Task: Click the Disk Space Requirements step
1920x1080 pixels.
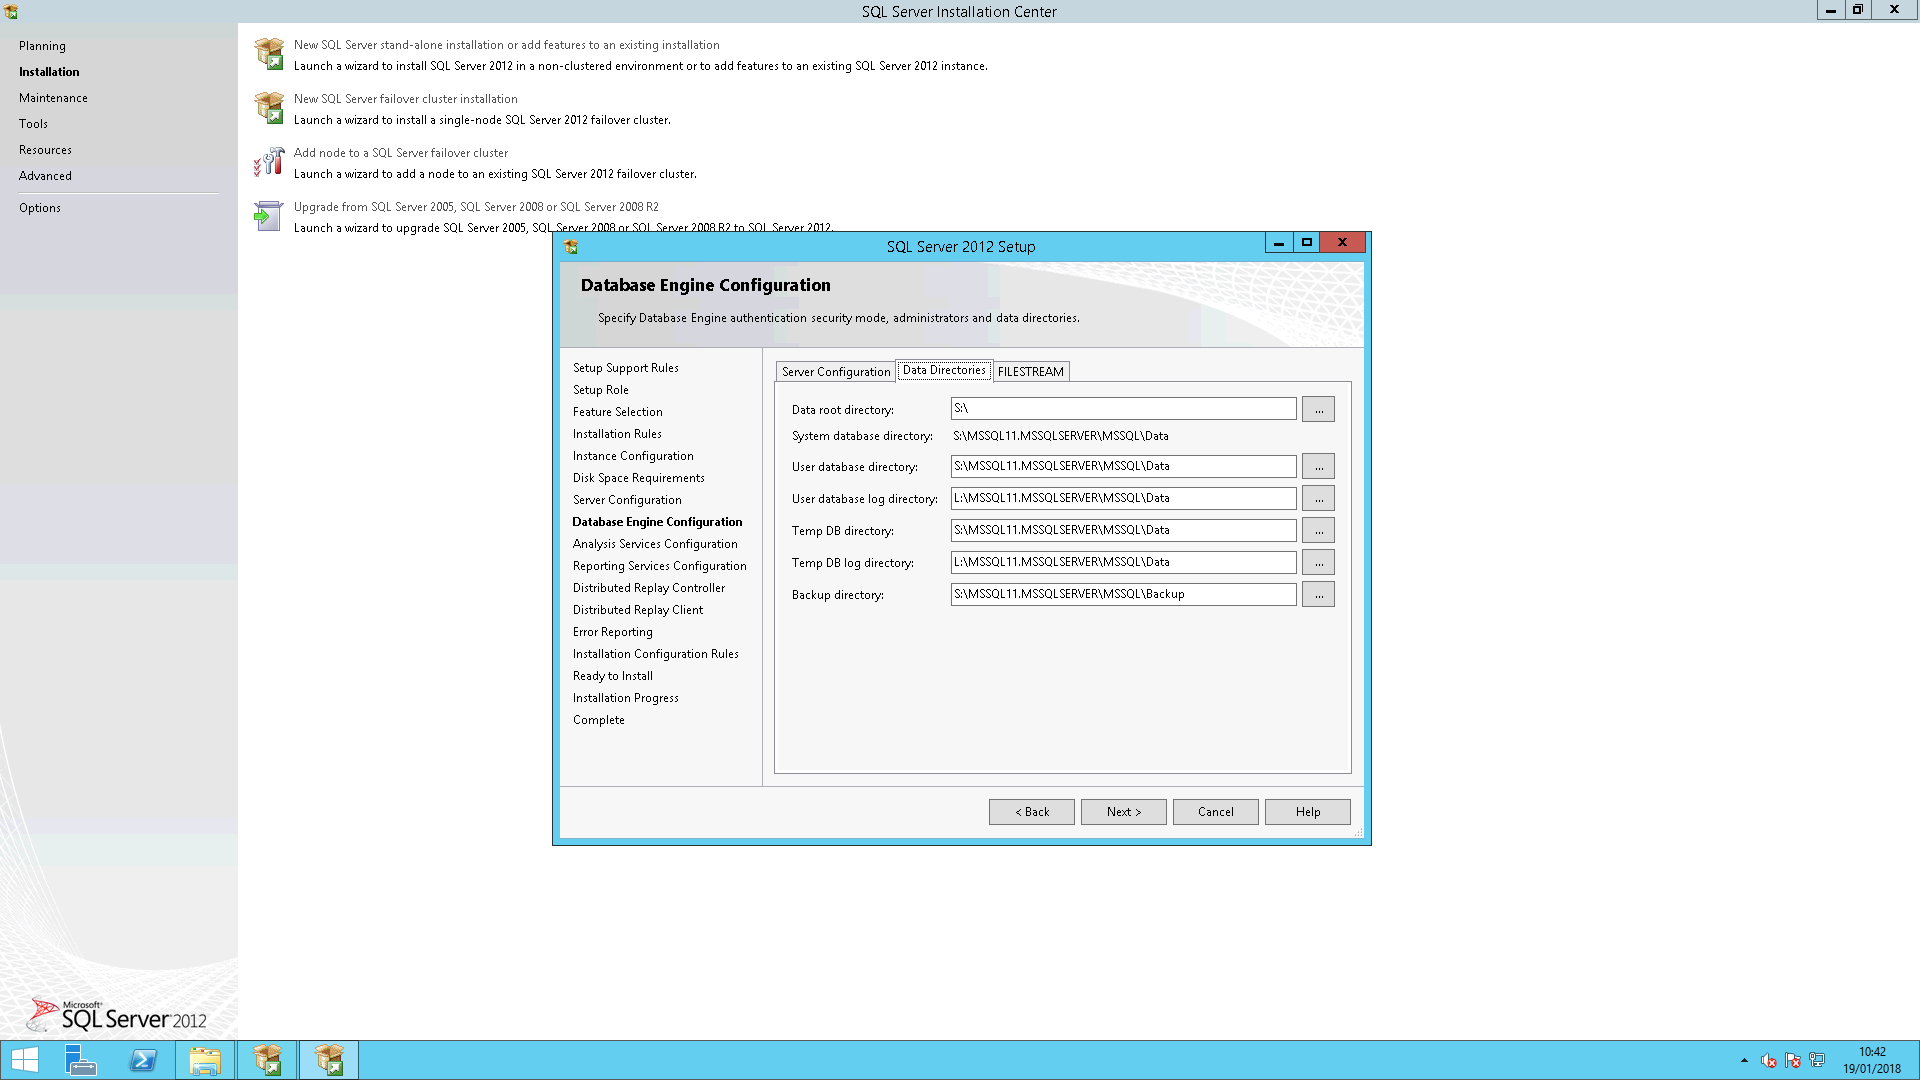Action: [x=638, y=478]
